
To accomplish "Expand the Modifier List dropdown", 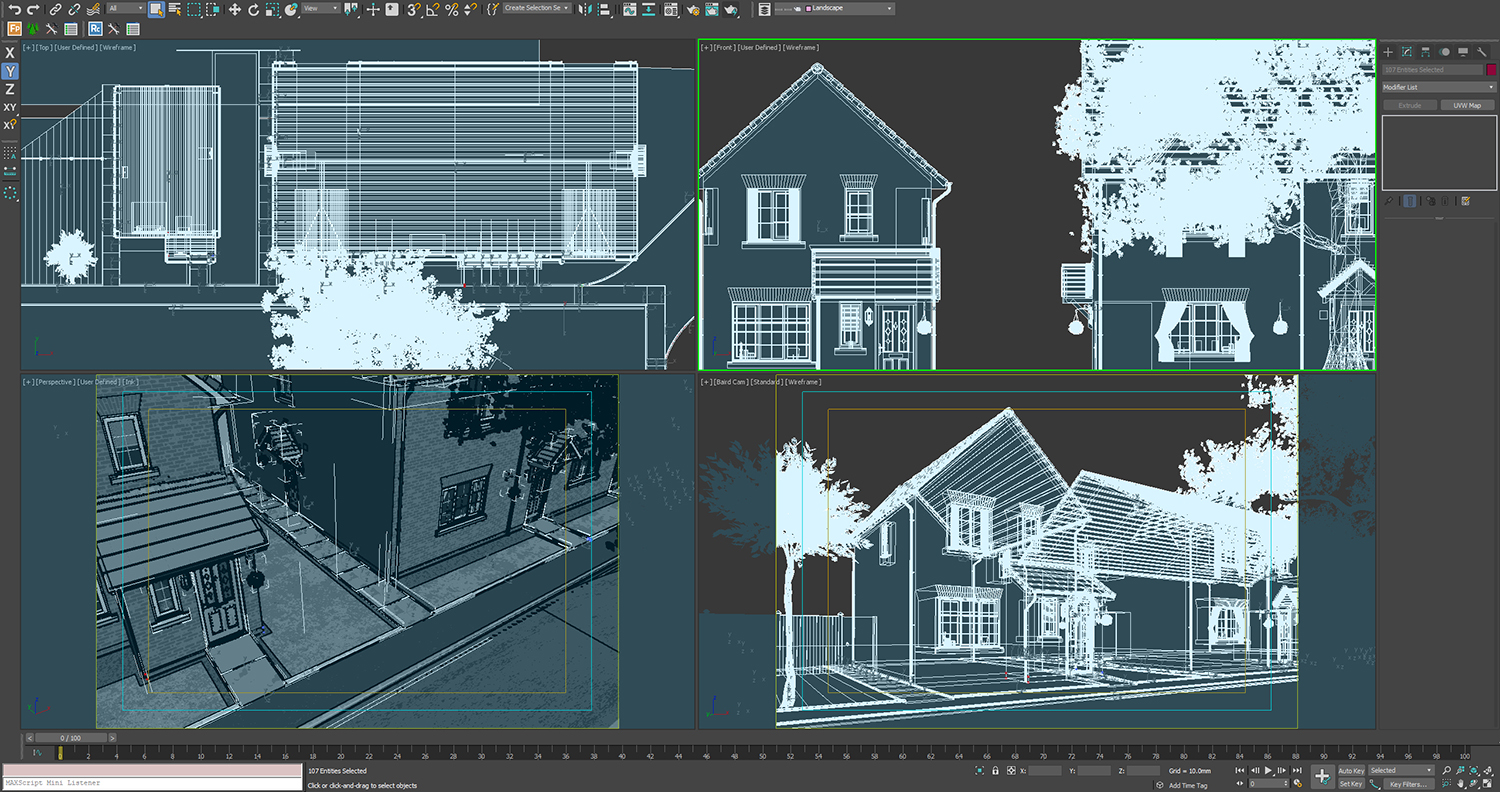I will click(1439, 87).
